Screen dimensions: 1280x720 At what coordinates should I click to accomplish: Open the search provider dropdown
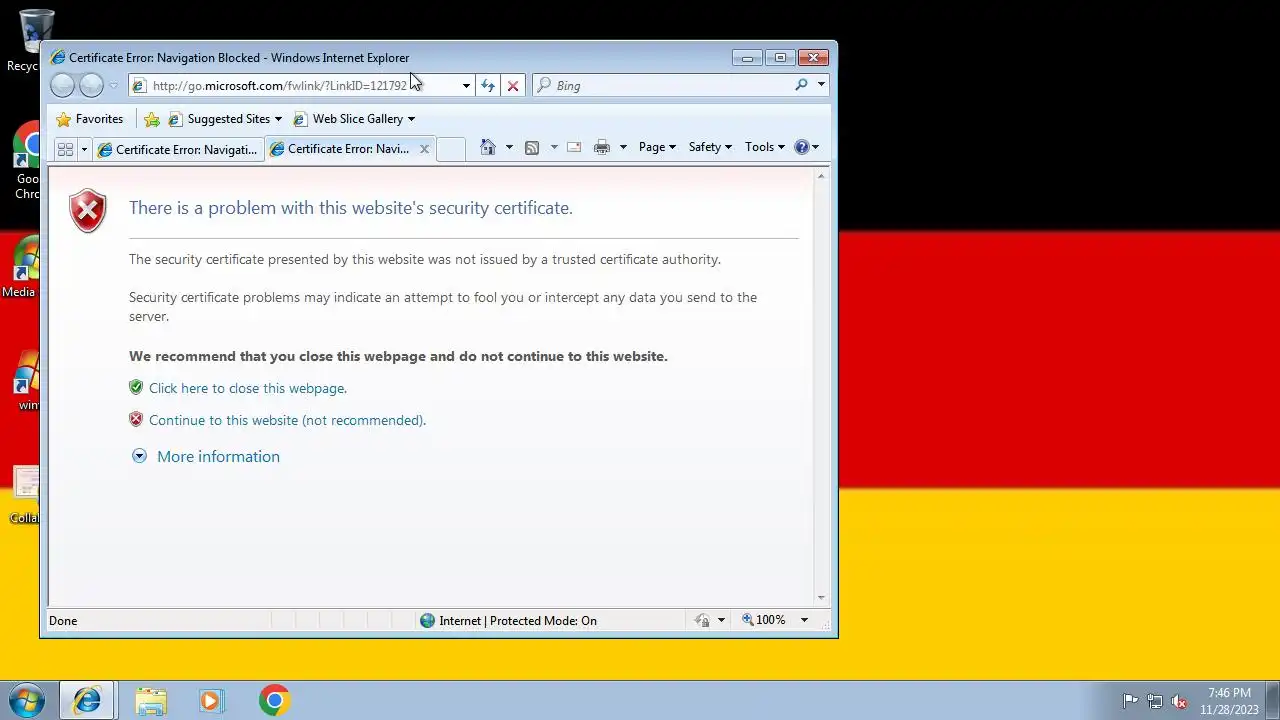[821, 85]
